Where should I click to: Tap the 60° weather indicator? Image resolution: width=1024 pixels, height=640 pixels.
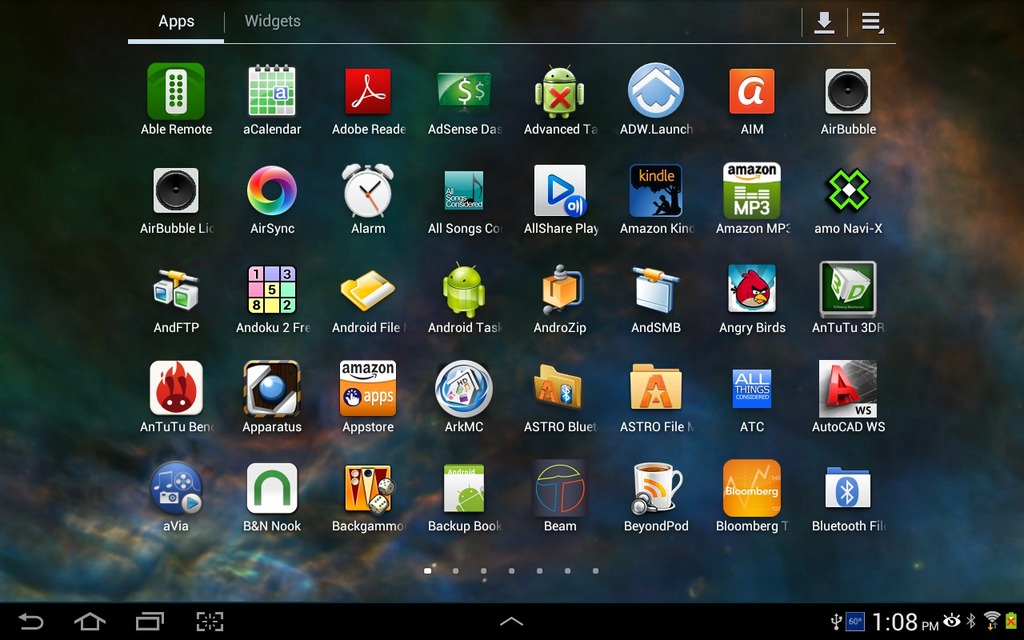click(x=855, y=622)
